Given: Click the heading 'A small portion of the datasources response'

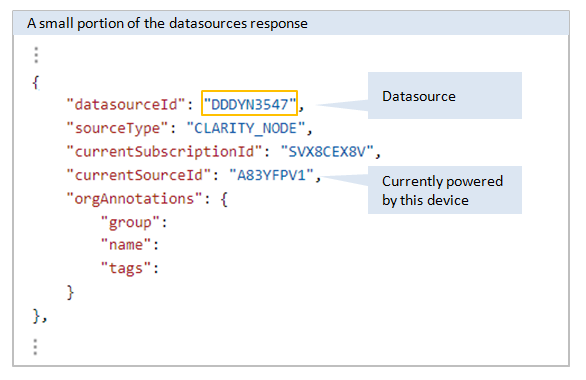Looking at the screenshot, I should pos(167,24).
